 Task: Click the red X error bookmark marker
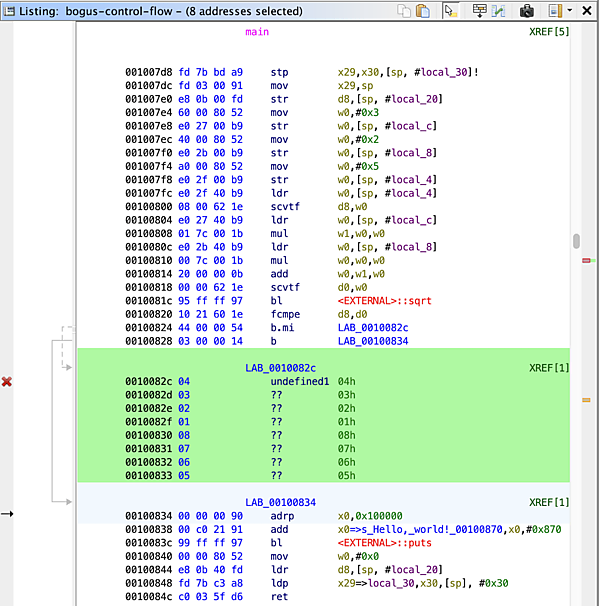[7, 382]
